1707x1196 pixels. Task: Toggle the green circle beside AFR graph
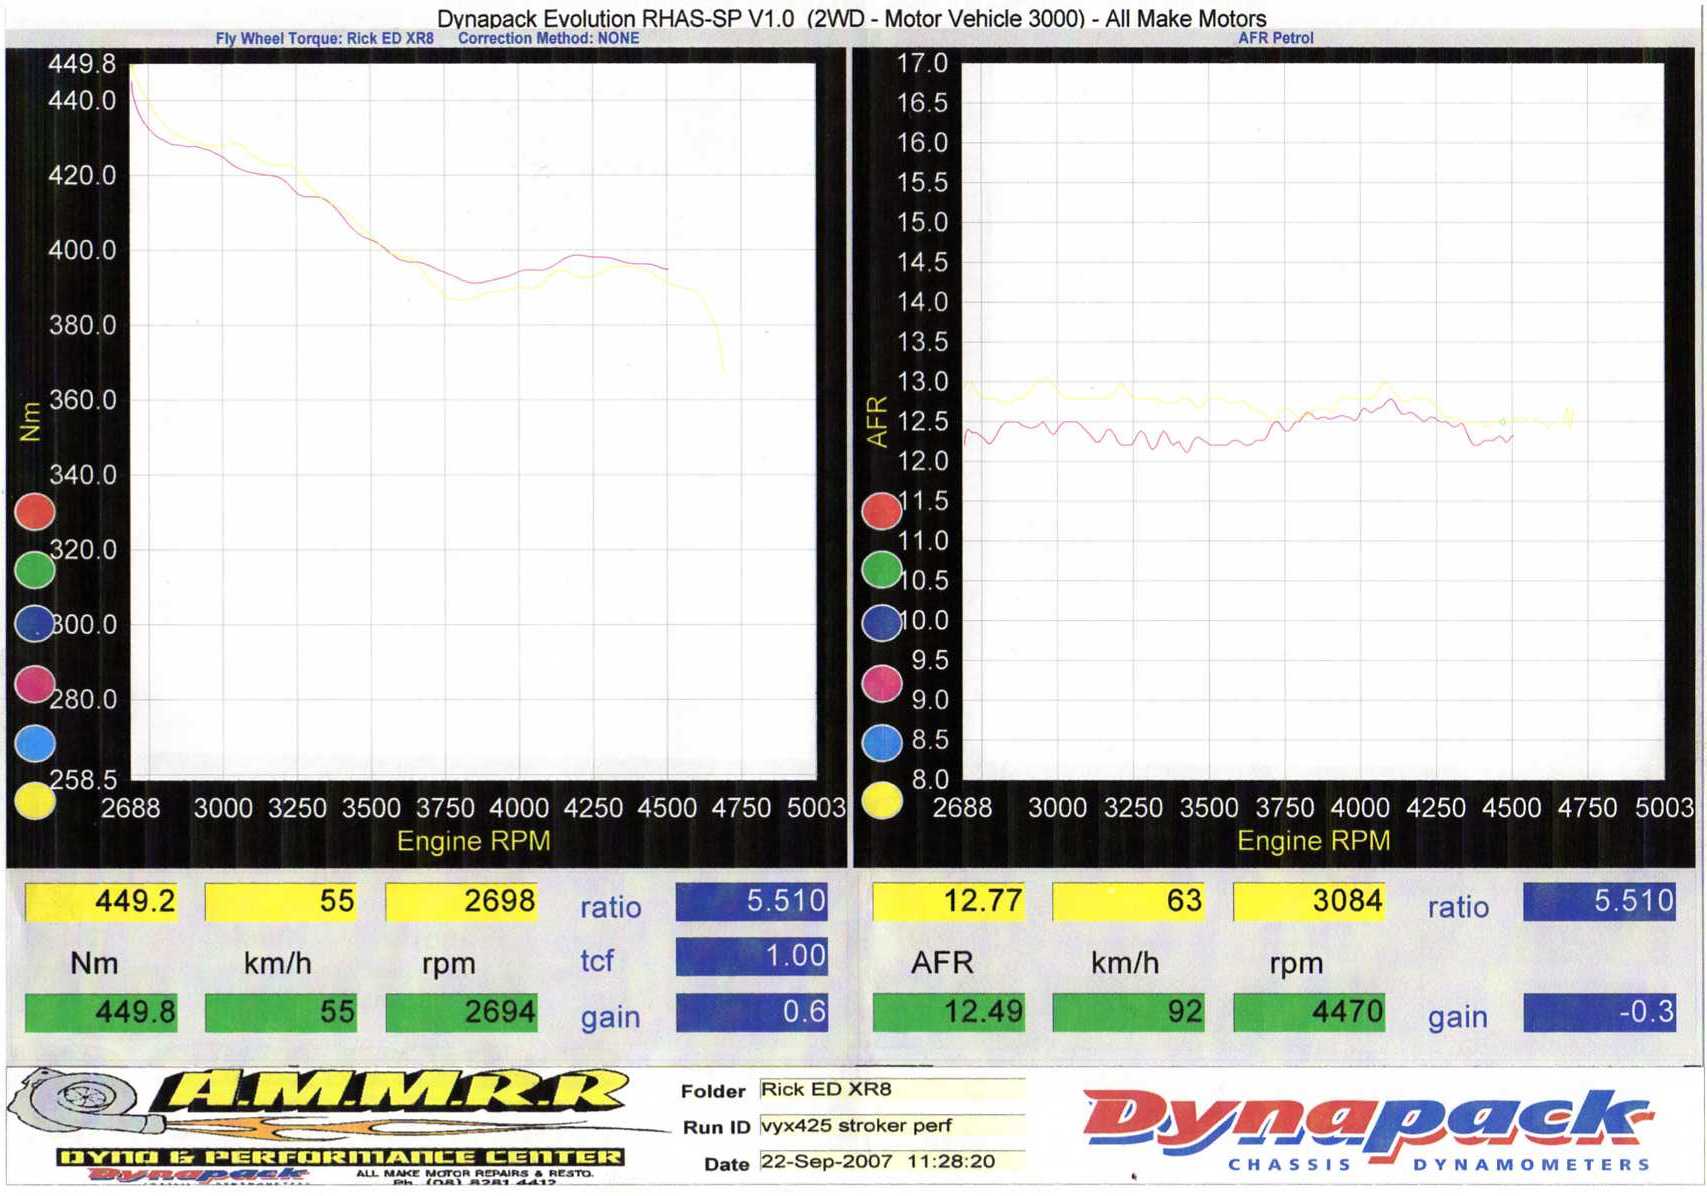click(881, 569)
